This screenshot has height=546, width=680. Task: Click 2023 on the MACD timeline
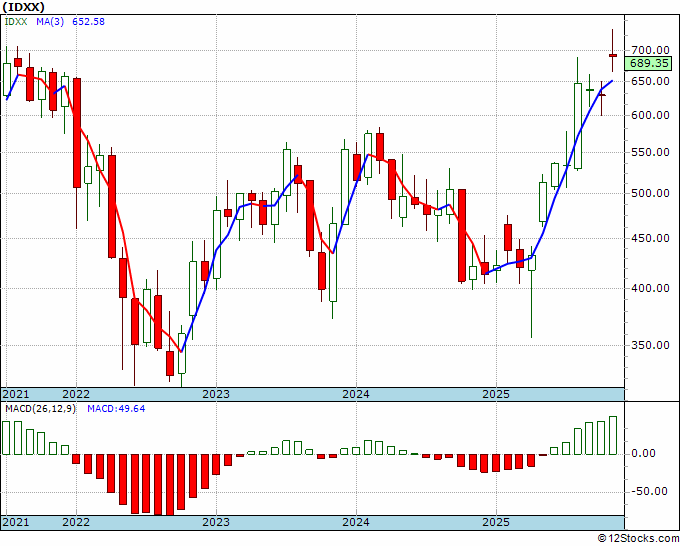216,522
